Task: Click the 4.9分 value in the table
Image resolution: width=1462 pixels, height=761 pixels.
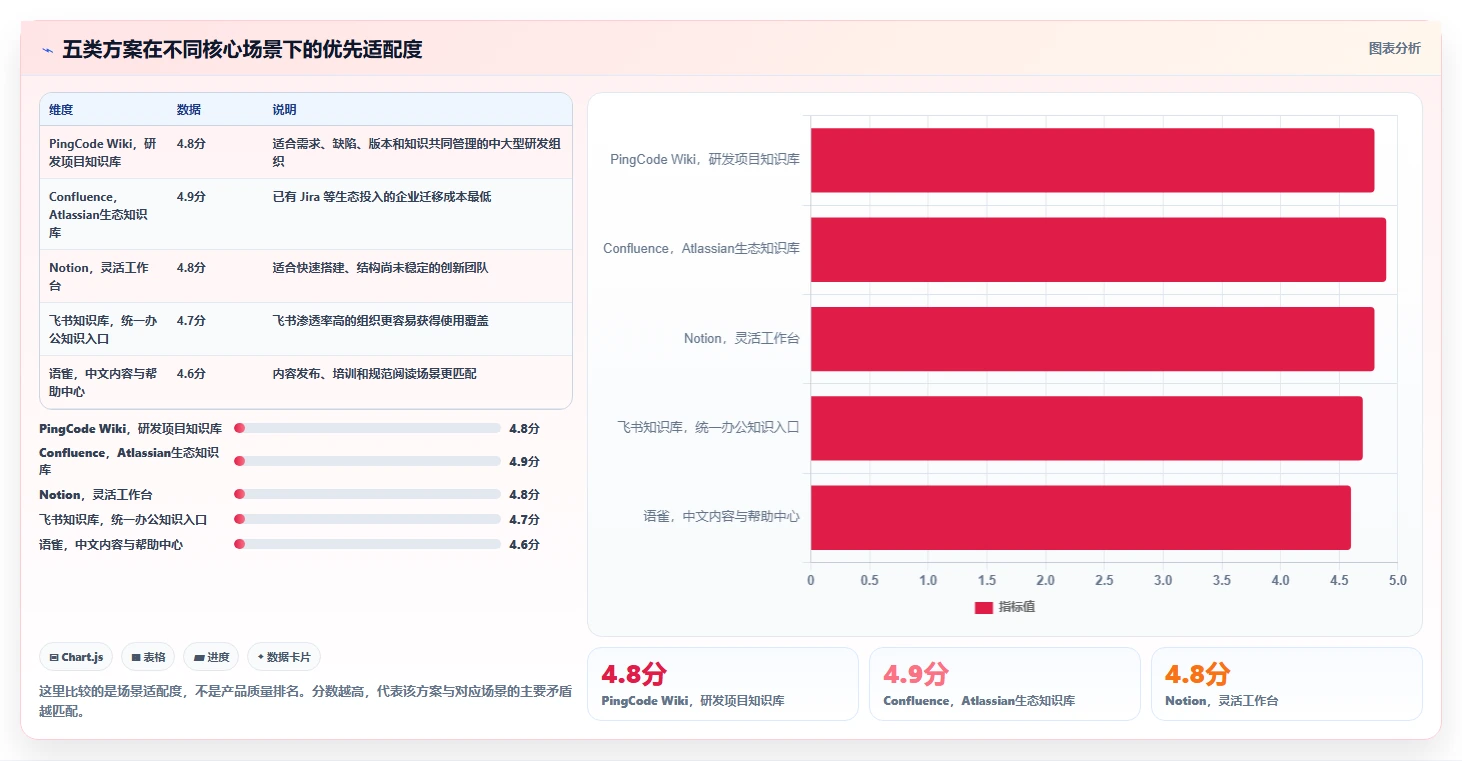Action: 191,197
